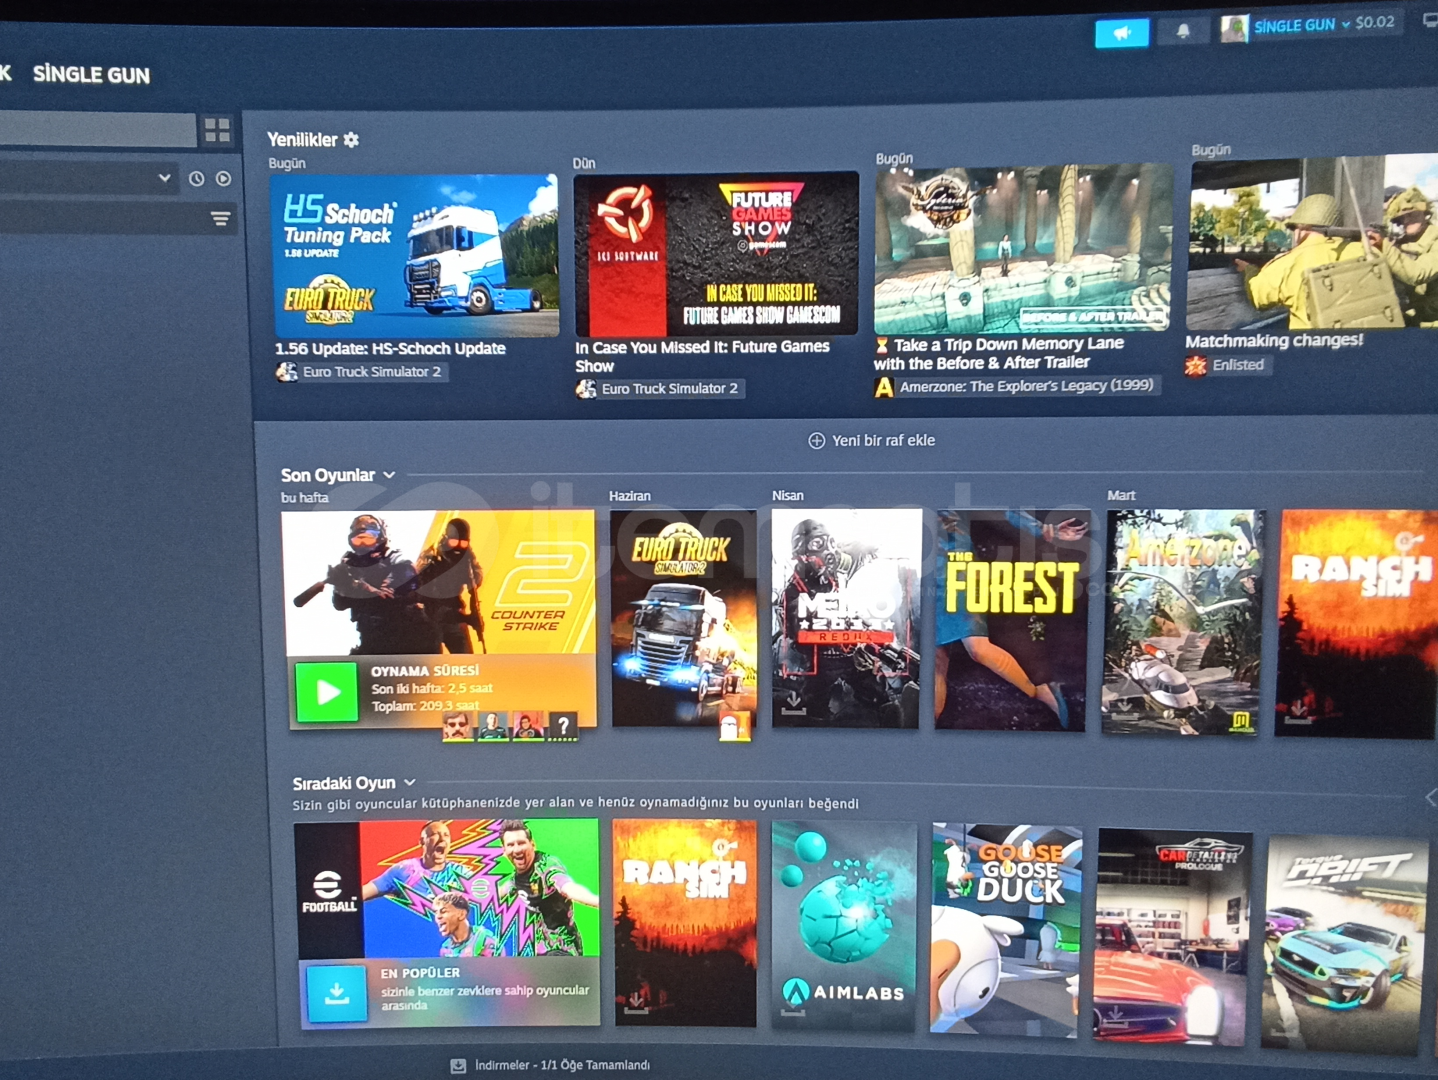Click Euro Truck Simulator 2 tag under Future Games
This screenshot has height=1080, width=1438.
pyautogui.click(x=660, y=389)
